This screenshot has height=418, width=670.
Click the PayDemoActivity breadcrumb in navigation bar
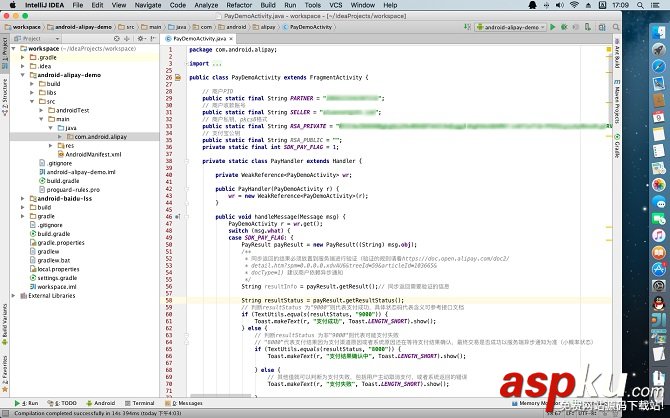pyautogui.click(x=311, y=27)
